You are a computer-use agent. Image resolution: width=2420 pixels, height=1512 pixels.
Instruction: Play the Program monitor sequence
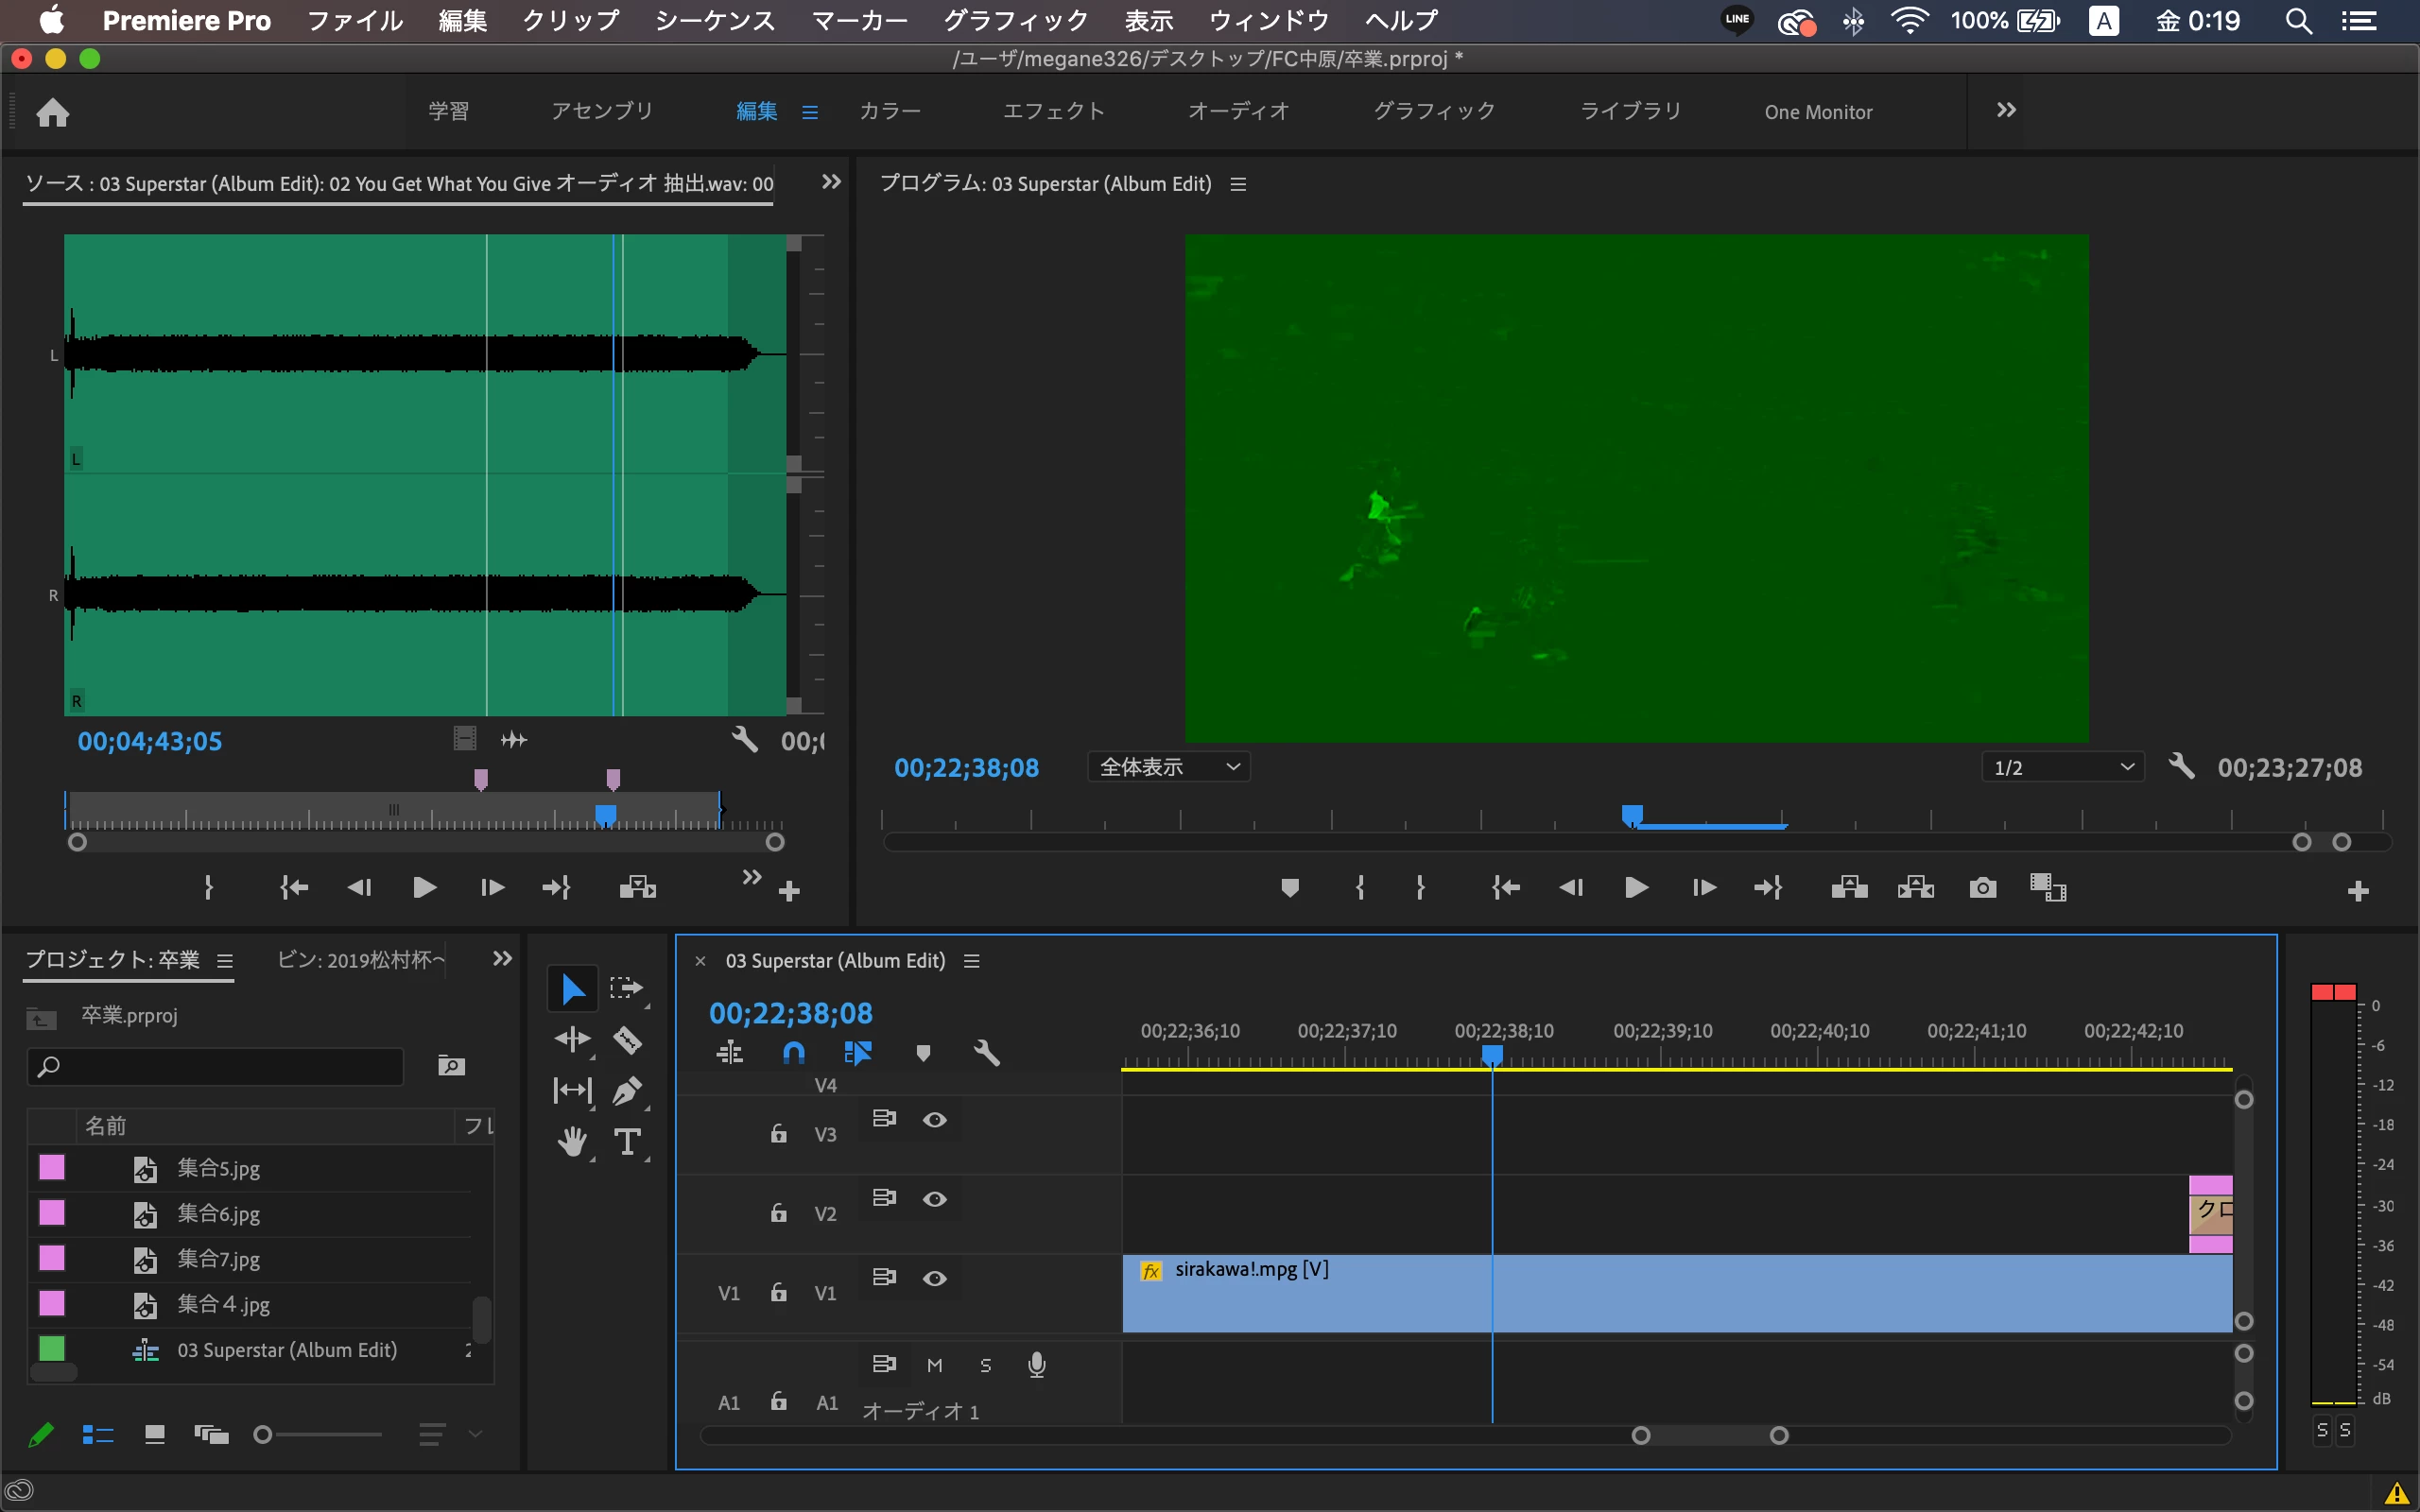pos(1636,888)
